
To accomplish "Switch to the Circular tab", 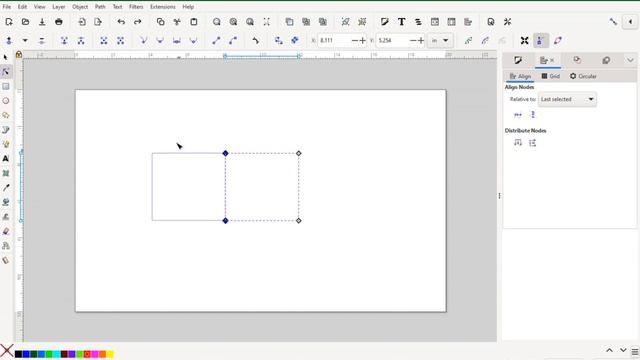I will [583, 76].
